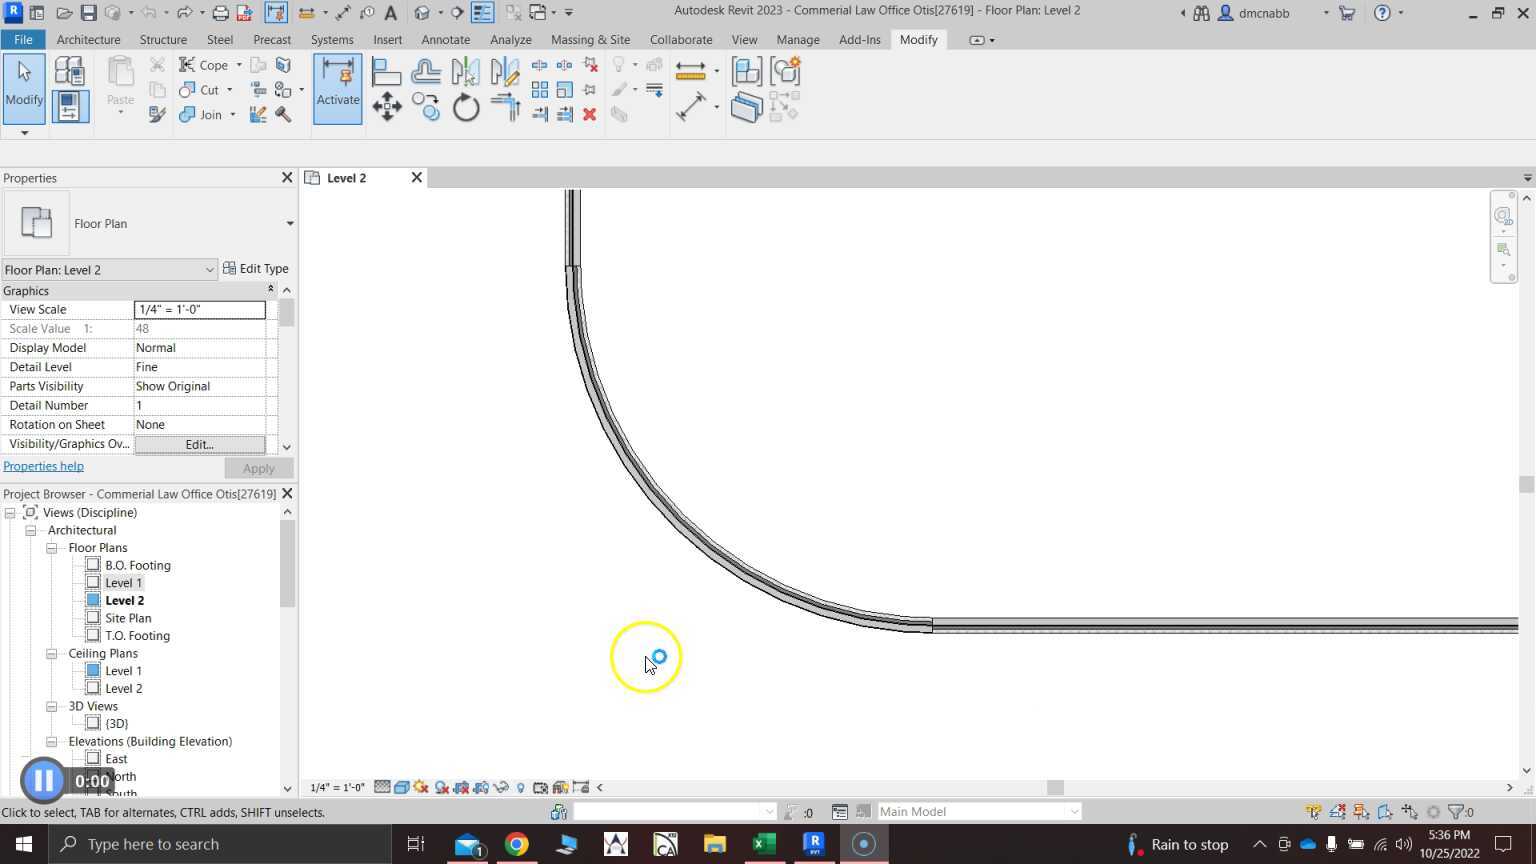
Task: Open the Floor Plan type selector dropdown
Action: tap(290, 224)
